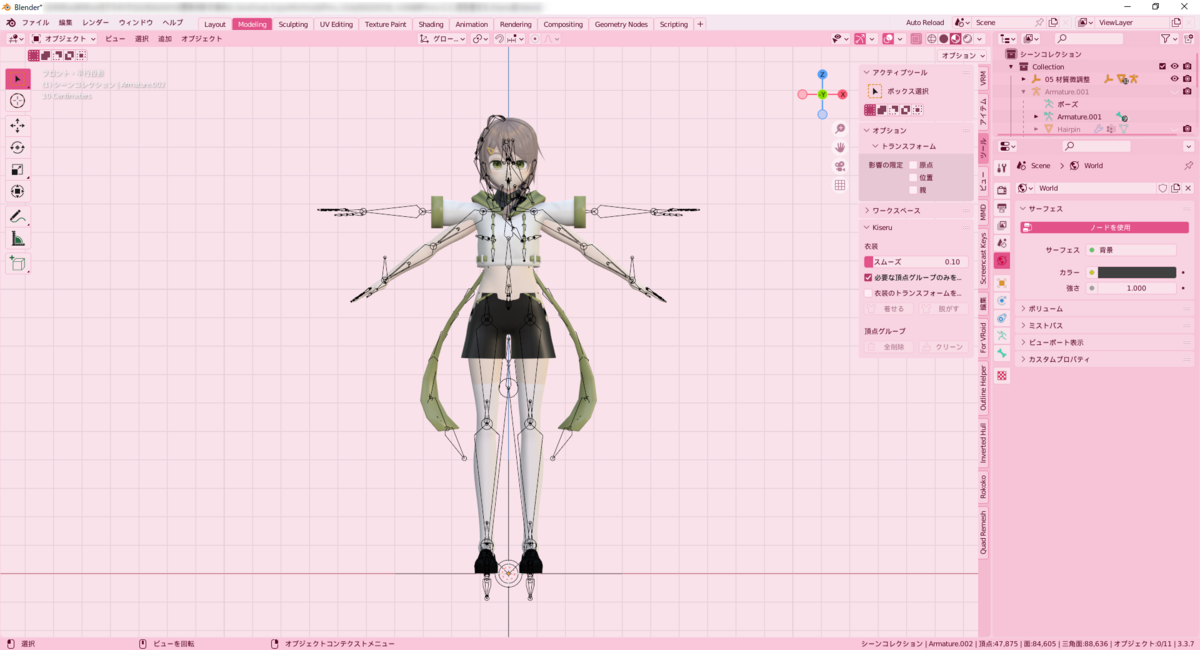The height and width of the screenshot is (650, 1200).
Task: Switch to the Sculpting workspace tab
Action: (293, 24)
